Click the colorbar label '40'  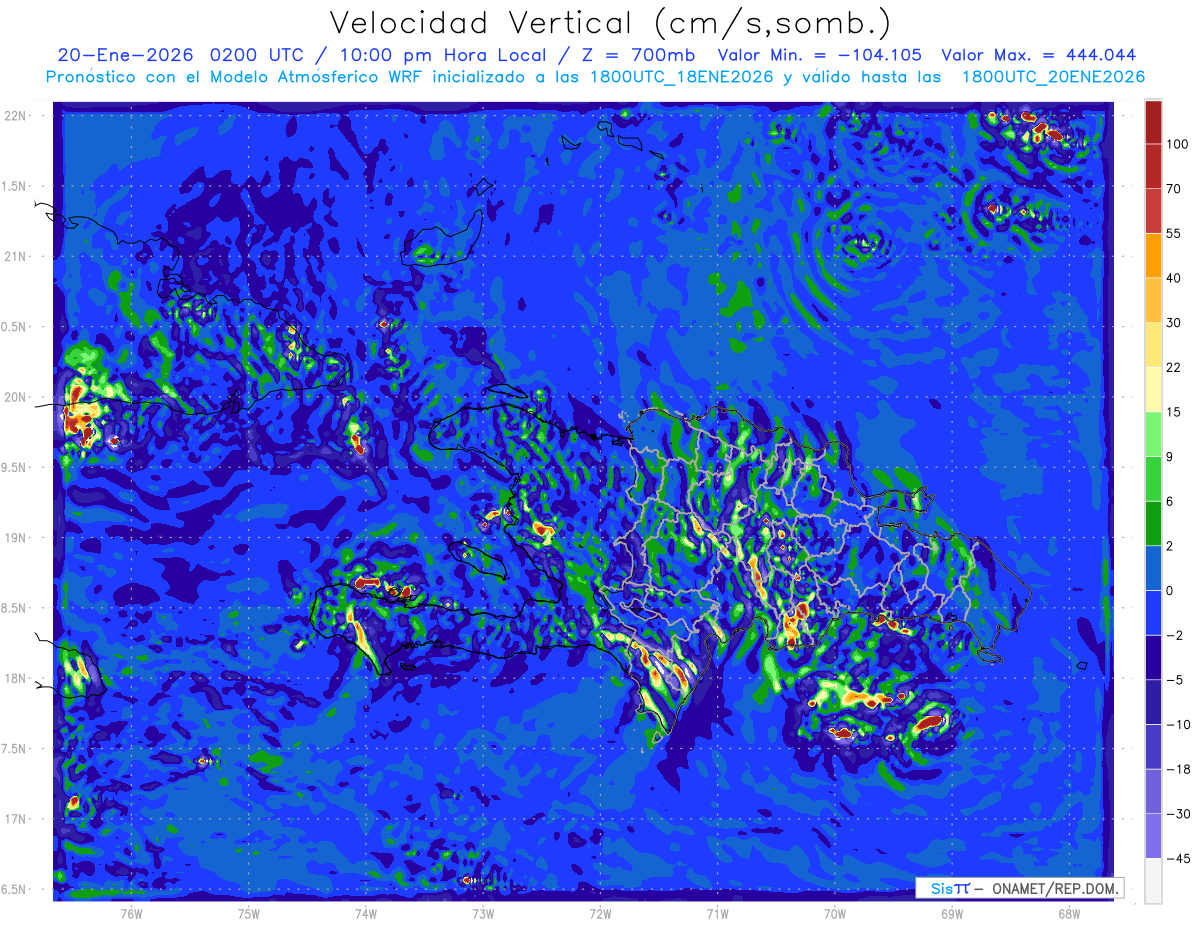(x=1174, y=278)
